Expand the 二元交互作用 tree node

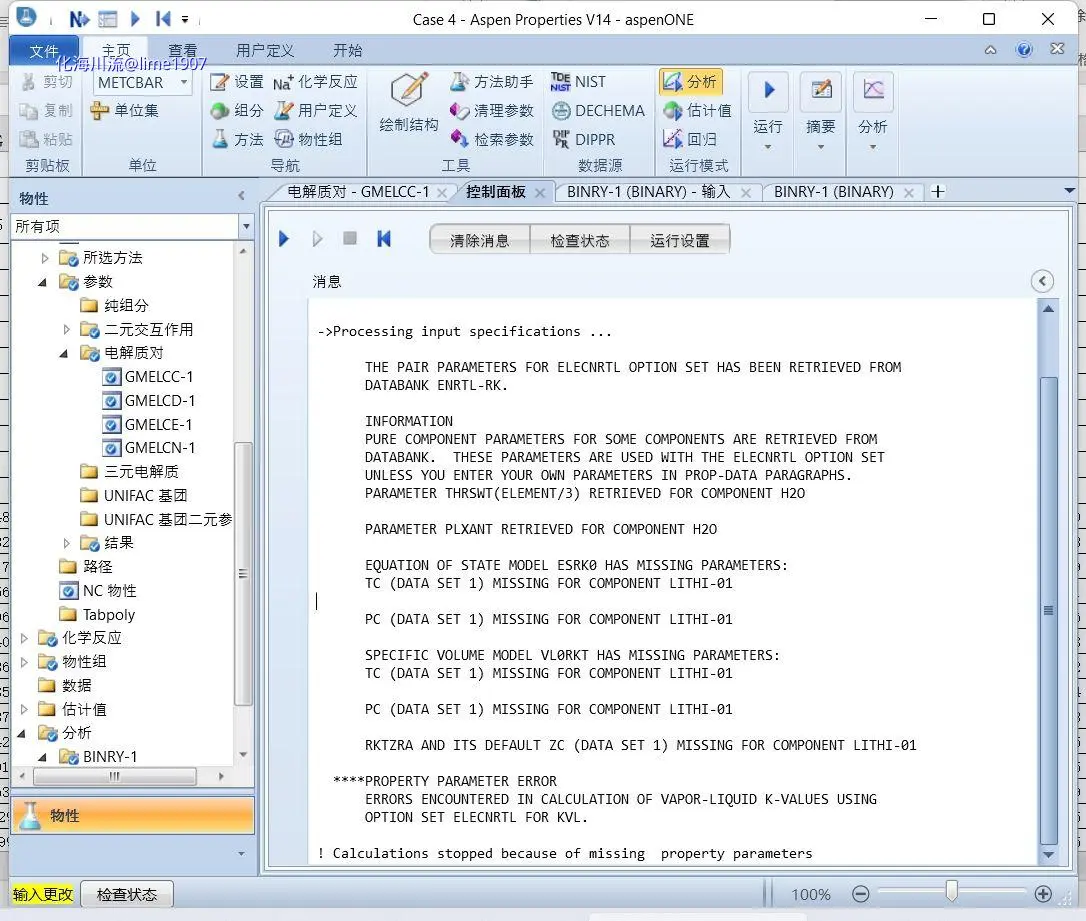(x=66, y=330)
